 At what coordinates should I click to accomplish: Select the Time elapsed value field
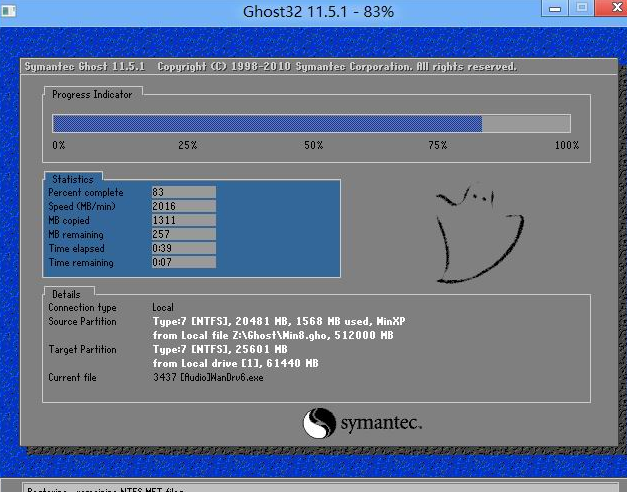pos(182,248)
